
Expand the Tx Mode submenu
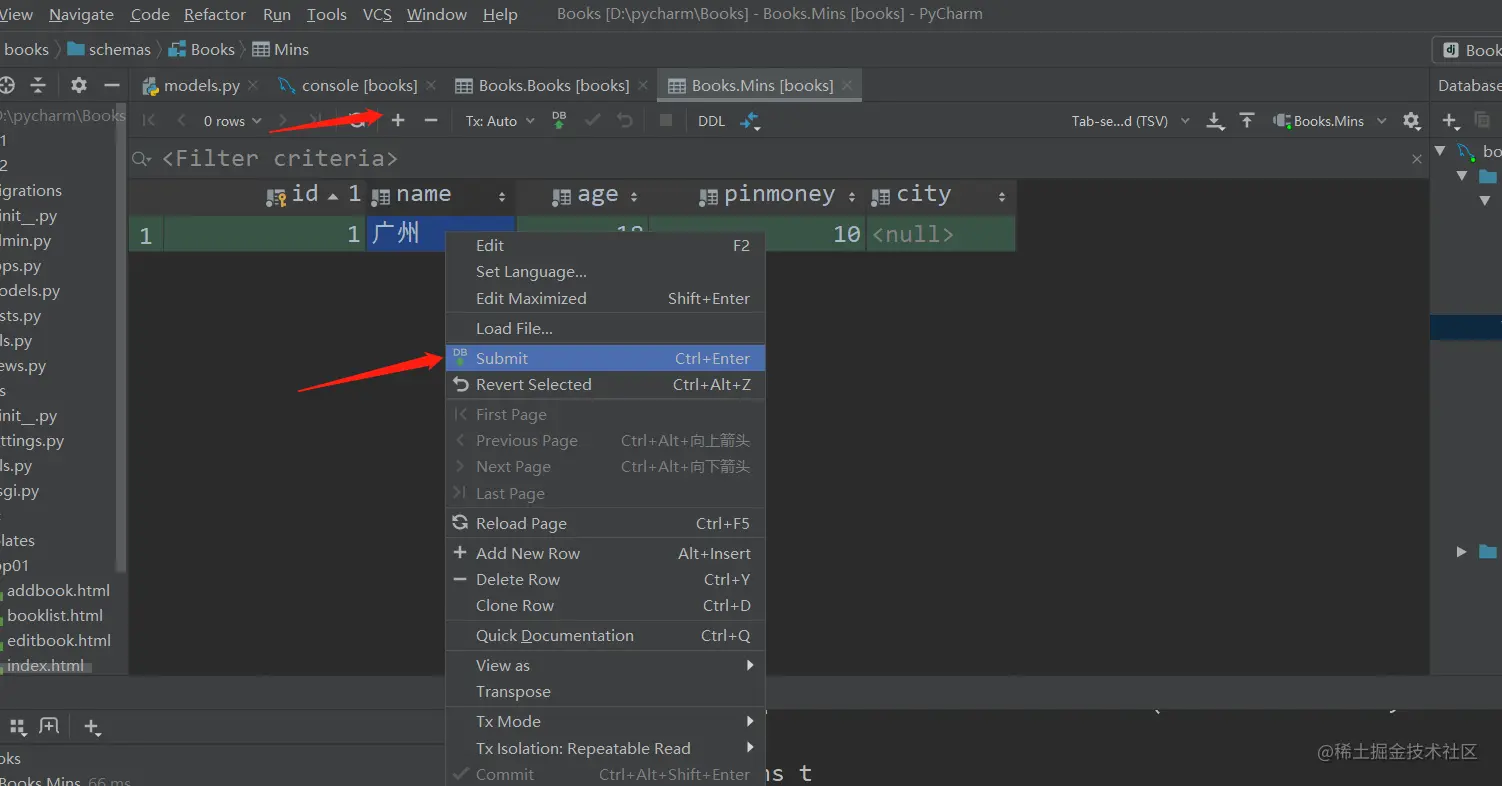(x=605, y=722)
